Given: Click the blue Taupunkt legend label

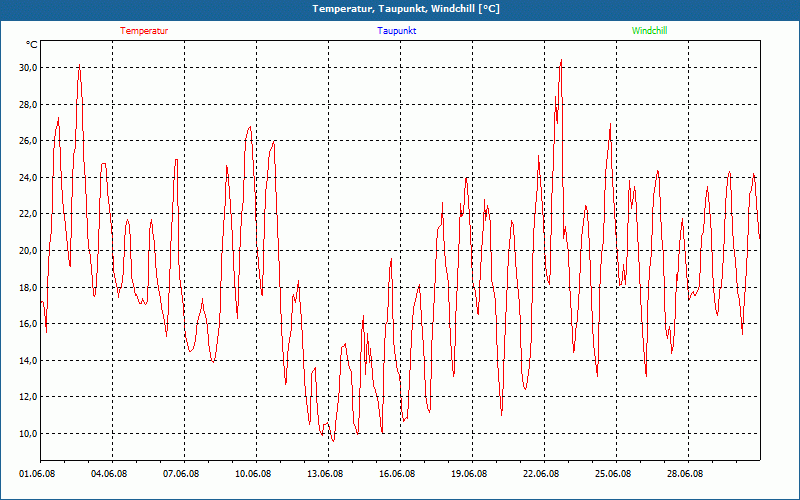Looking at the screenshot, I should pos(396,31).
